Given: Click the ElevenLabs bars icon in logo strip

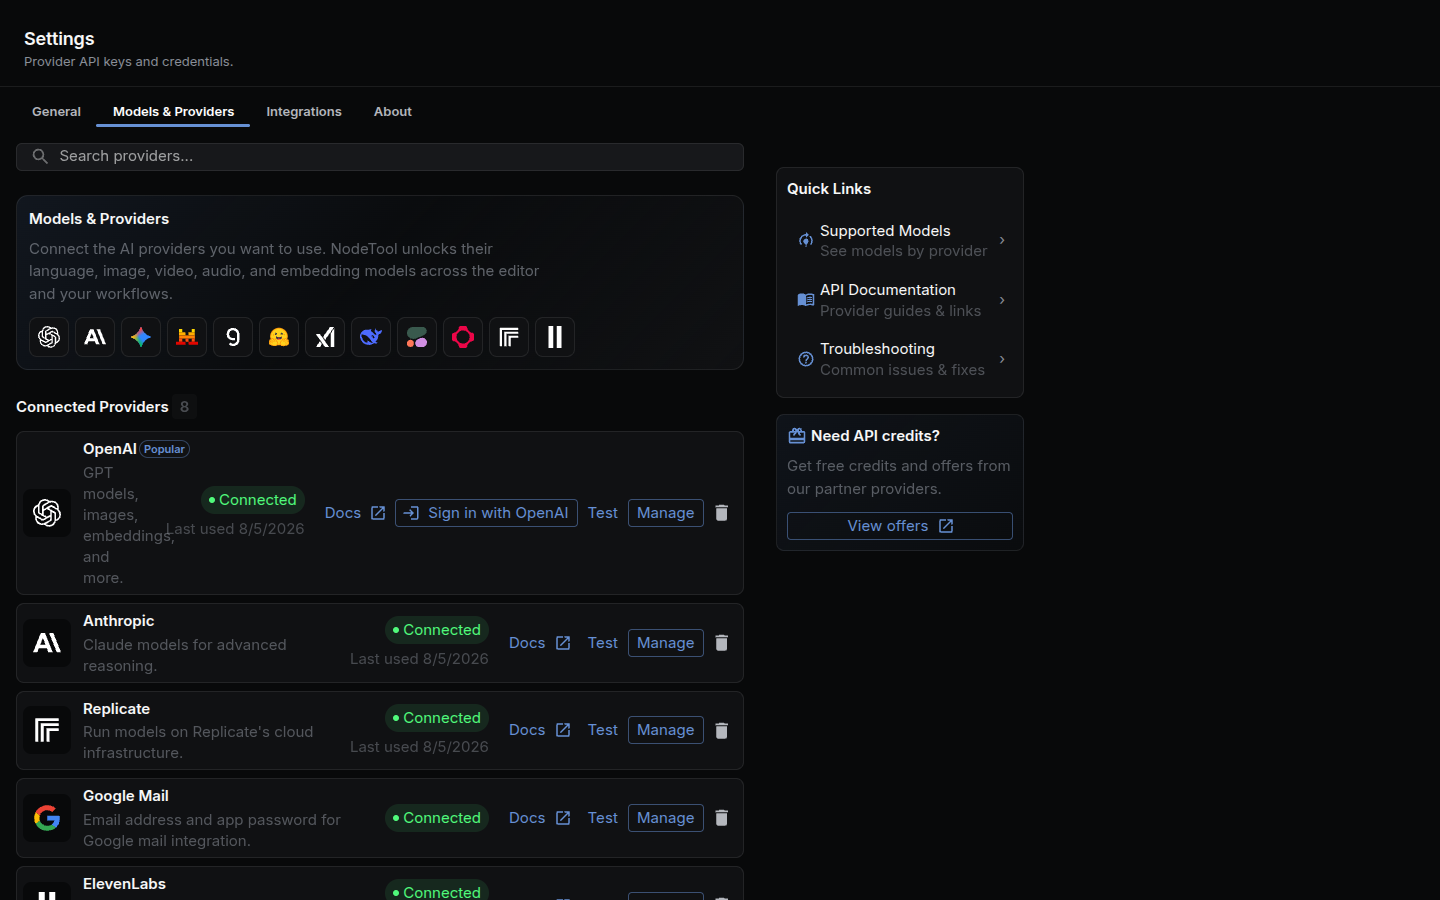Looking at the screenshot, I should (x=555, y=337).
